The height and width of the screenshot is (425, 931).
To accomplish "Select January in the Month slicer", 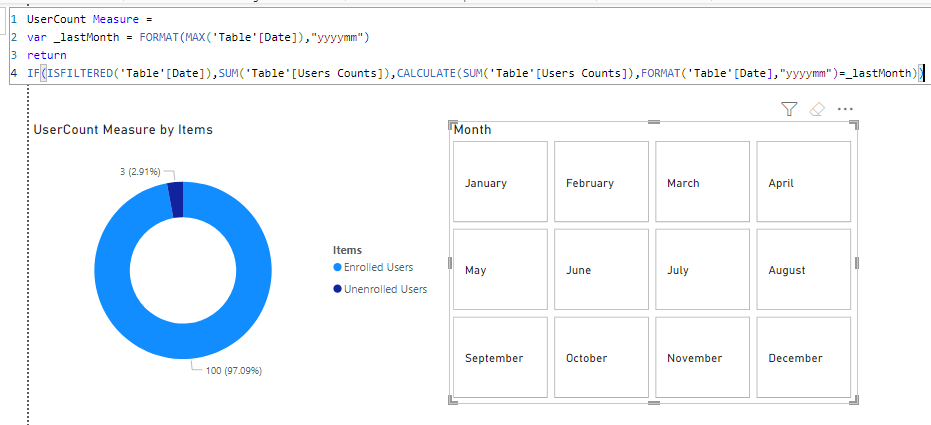I will coord(500,182).
